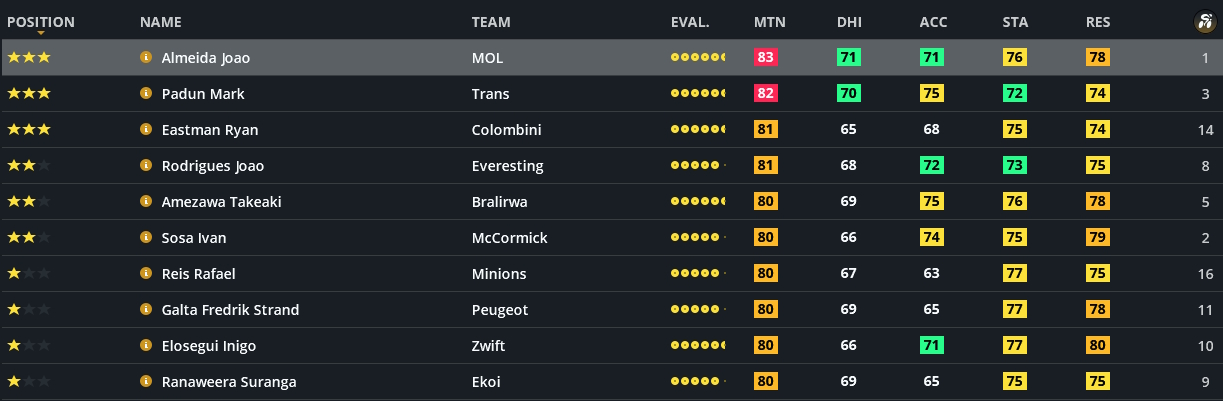Click the info icon next to Reis Rafael
The image size is (1223, 401).
coord(146,274)
